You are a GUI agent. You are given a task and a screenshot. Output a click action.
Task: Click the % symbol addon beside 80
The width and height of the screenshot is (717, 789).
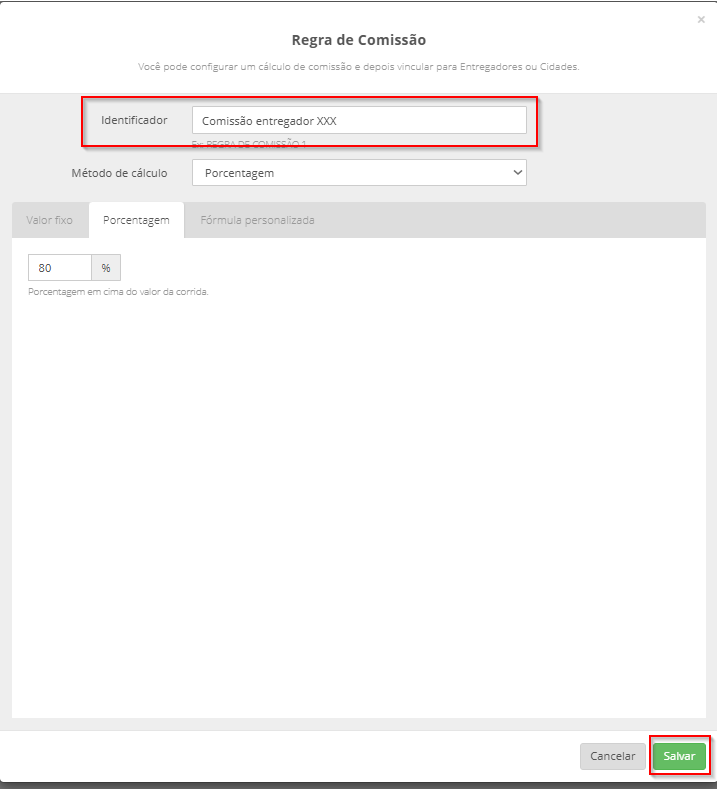point(106,268)
